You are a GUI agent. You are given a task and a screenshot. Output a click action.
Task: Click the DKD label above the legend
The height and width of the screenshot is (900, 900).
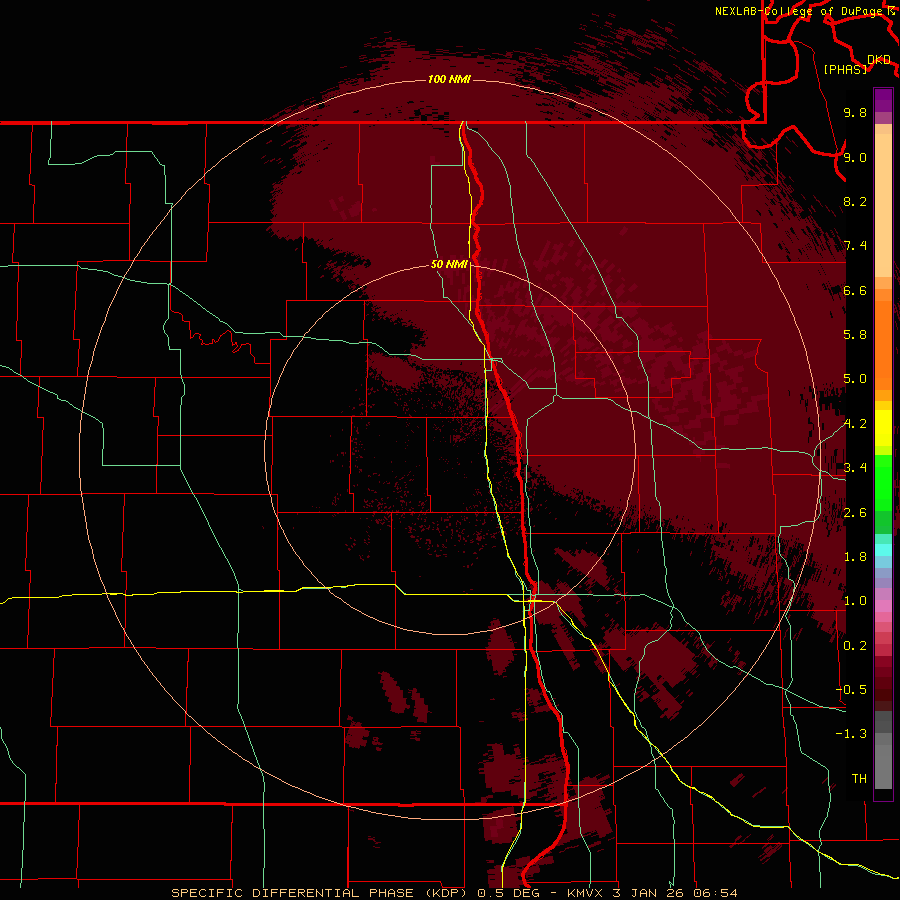click(879, 60)
